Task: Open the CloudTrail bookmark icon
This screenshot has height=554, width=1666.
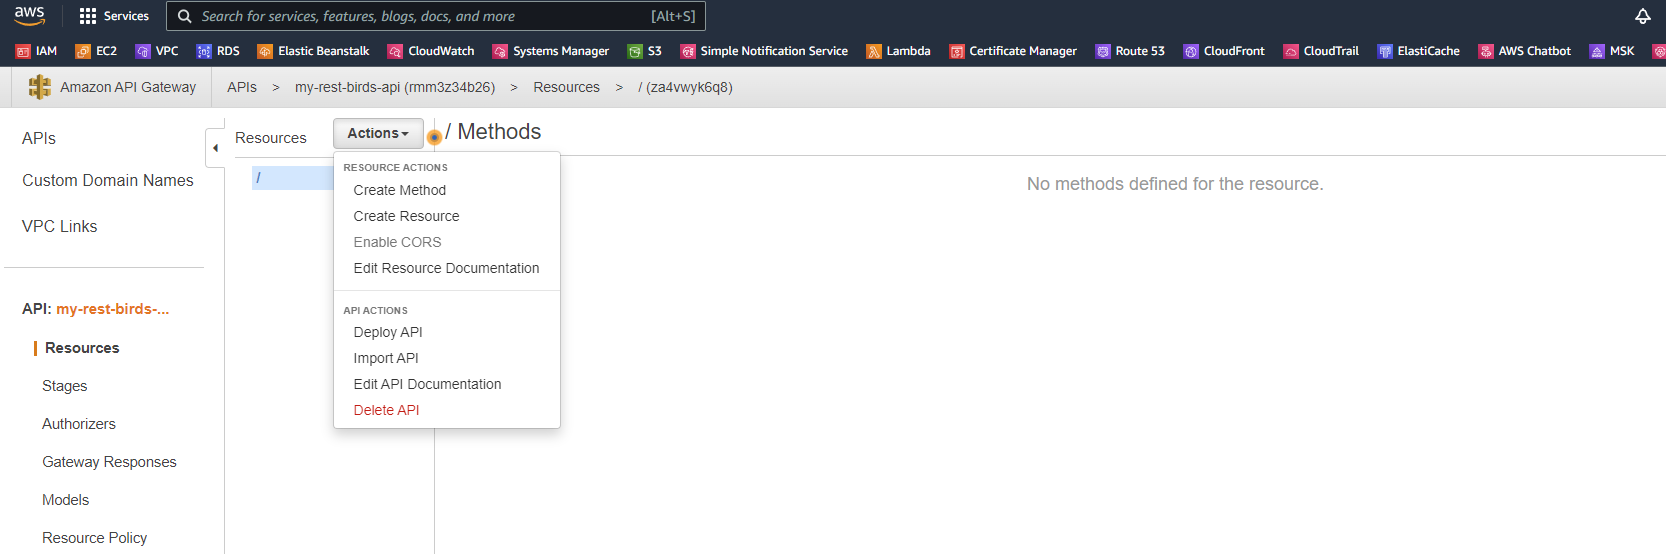Action: click(1291, 51)
